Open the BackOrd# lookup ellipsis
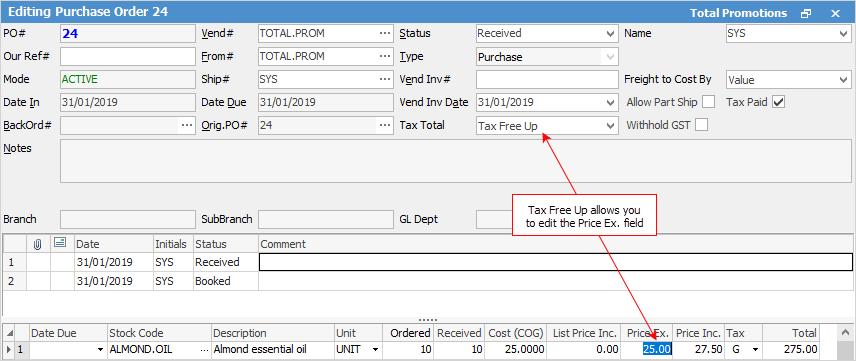The image size is (856, 361). [187, 125]
